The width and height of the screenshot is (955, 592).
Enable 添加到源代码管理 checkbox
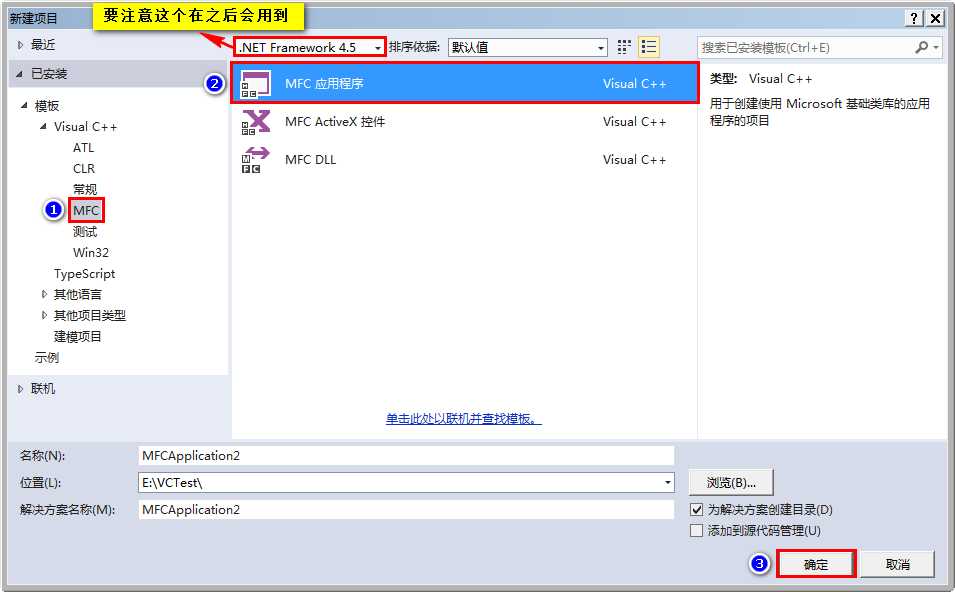point(696,530)
